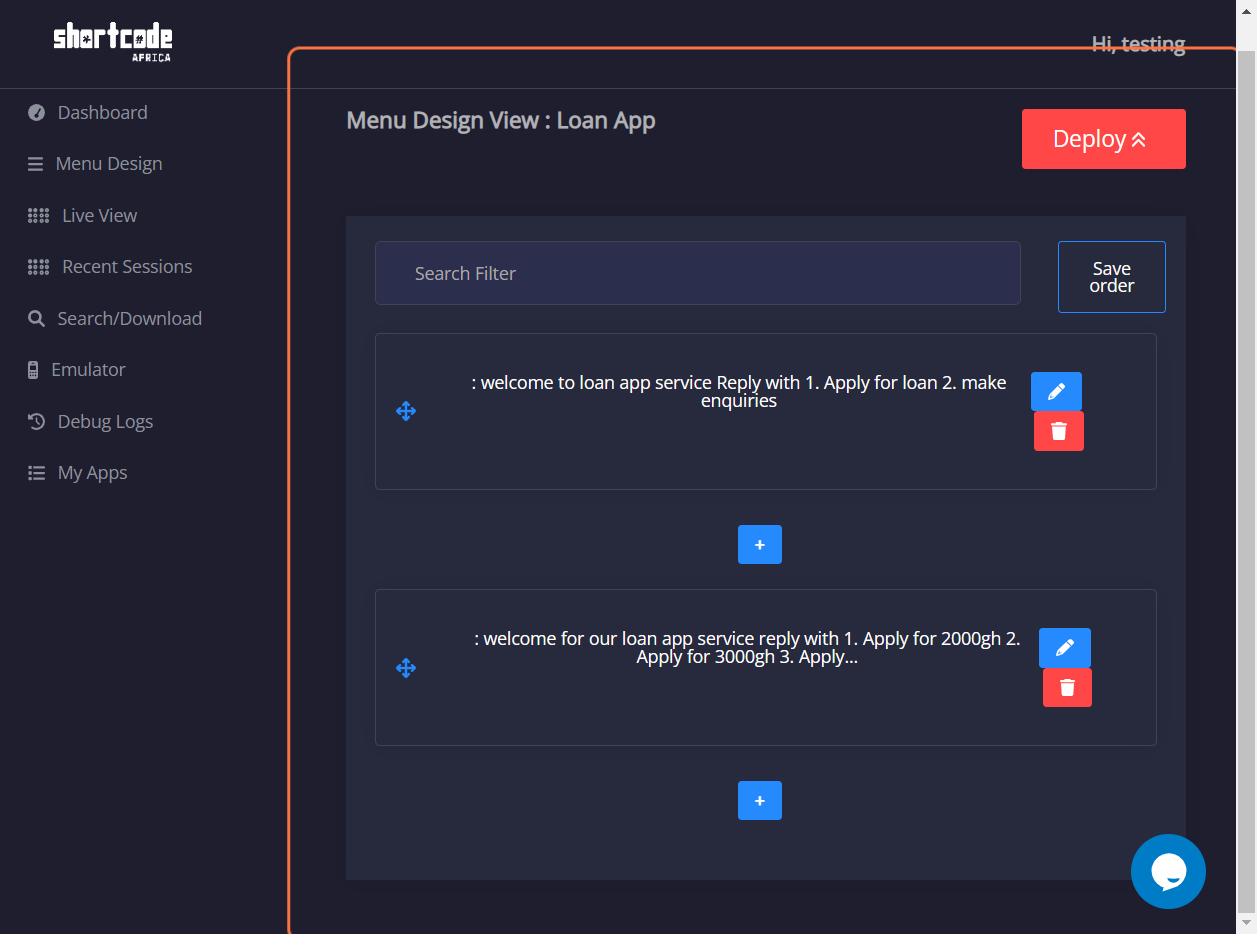1257x934 pixels.
Task: Click the Emulator phone icon
Action: click(x=33, y=370)
